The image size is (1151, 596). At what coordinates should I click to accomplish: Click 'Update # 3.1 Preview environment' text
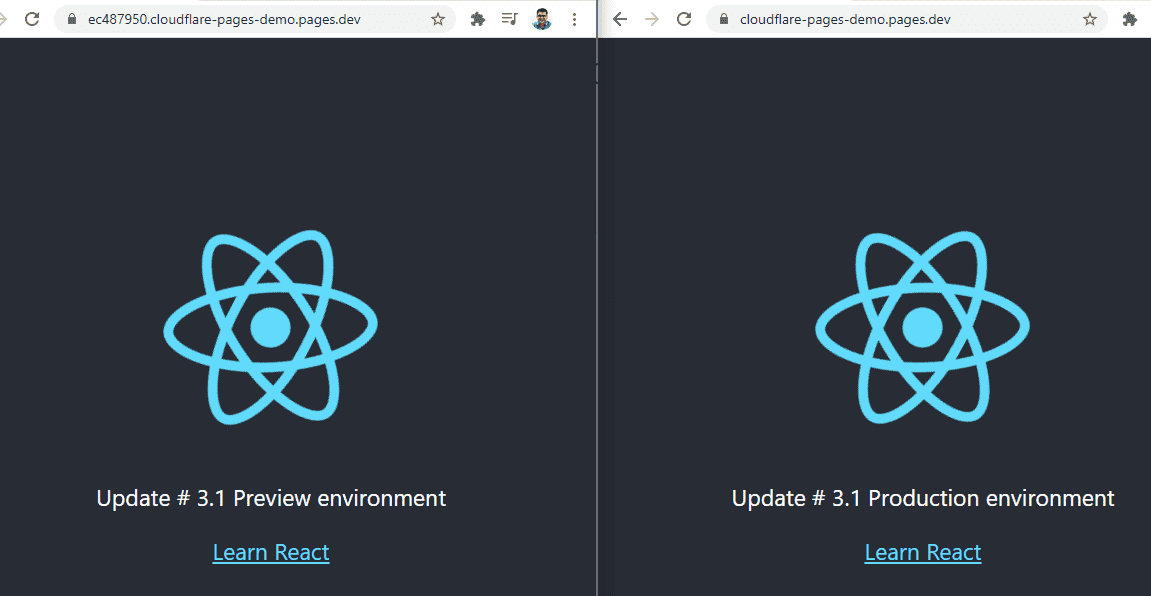point(271,498)
